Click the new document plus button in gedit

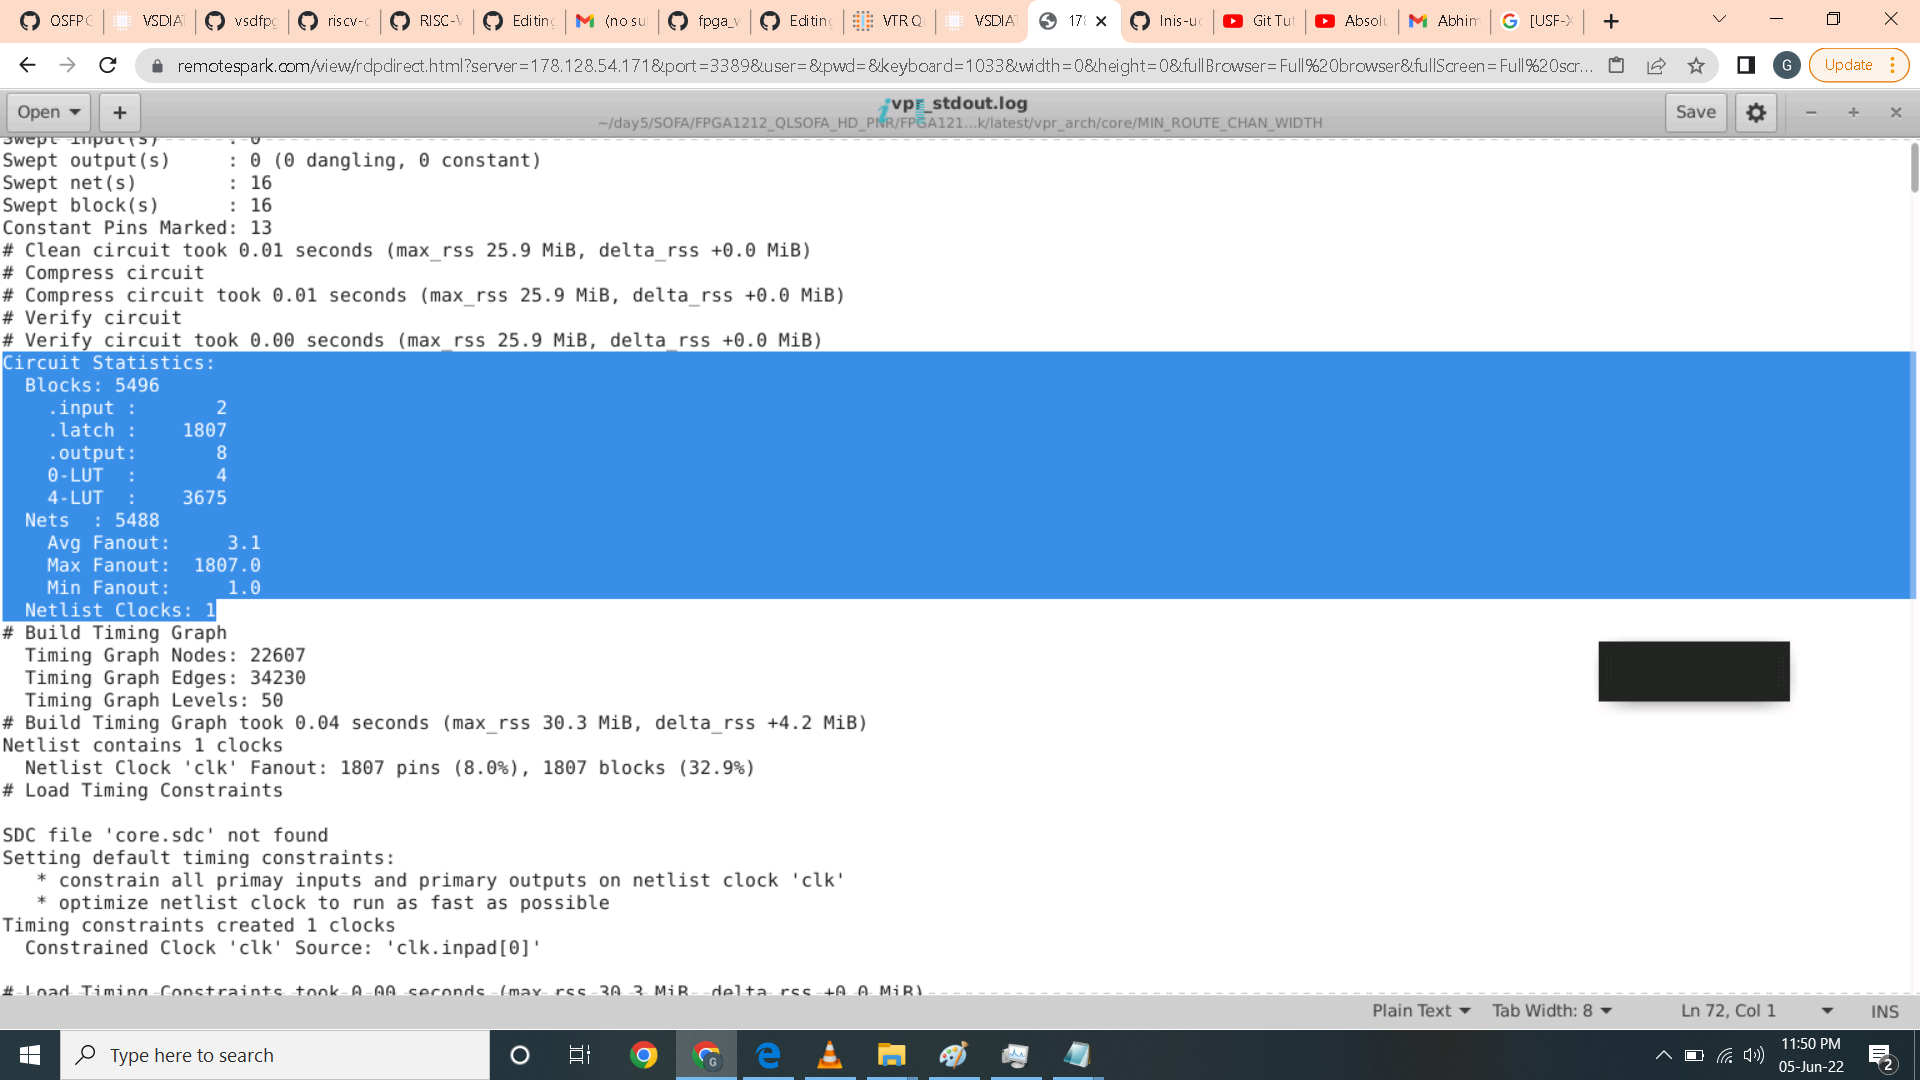pyautogui.click(x=120, y=112)
